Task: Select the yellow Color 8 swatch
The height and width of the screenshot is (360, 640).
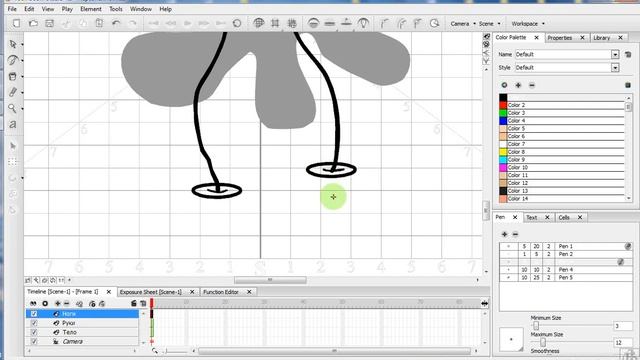Action: click(x=503, y=152)
